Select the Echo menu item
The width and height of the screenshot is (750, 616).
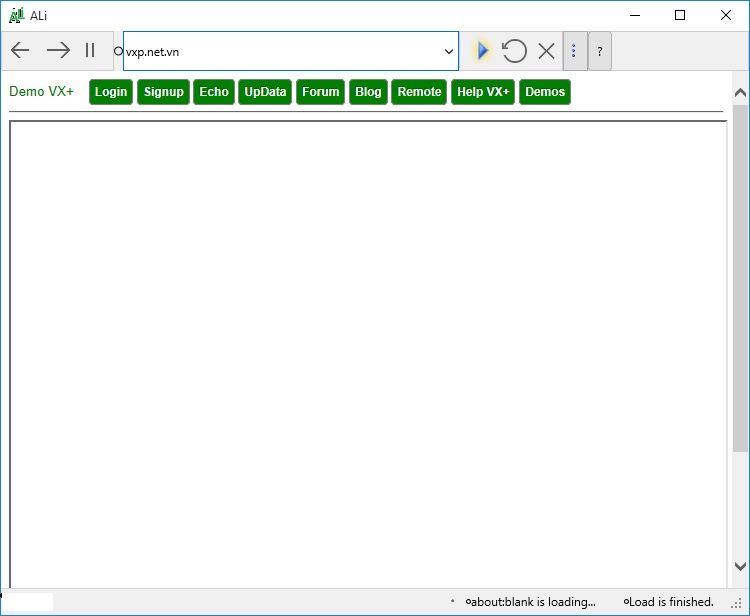214,92
